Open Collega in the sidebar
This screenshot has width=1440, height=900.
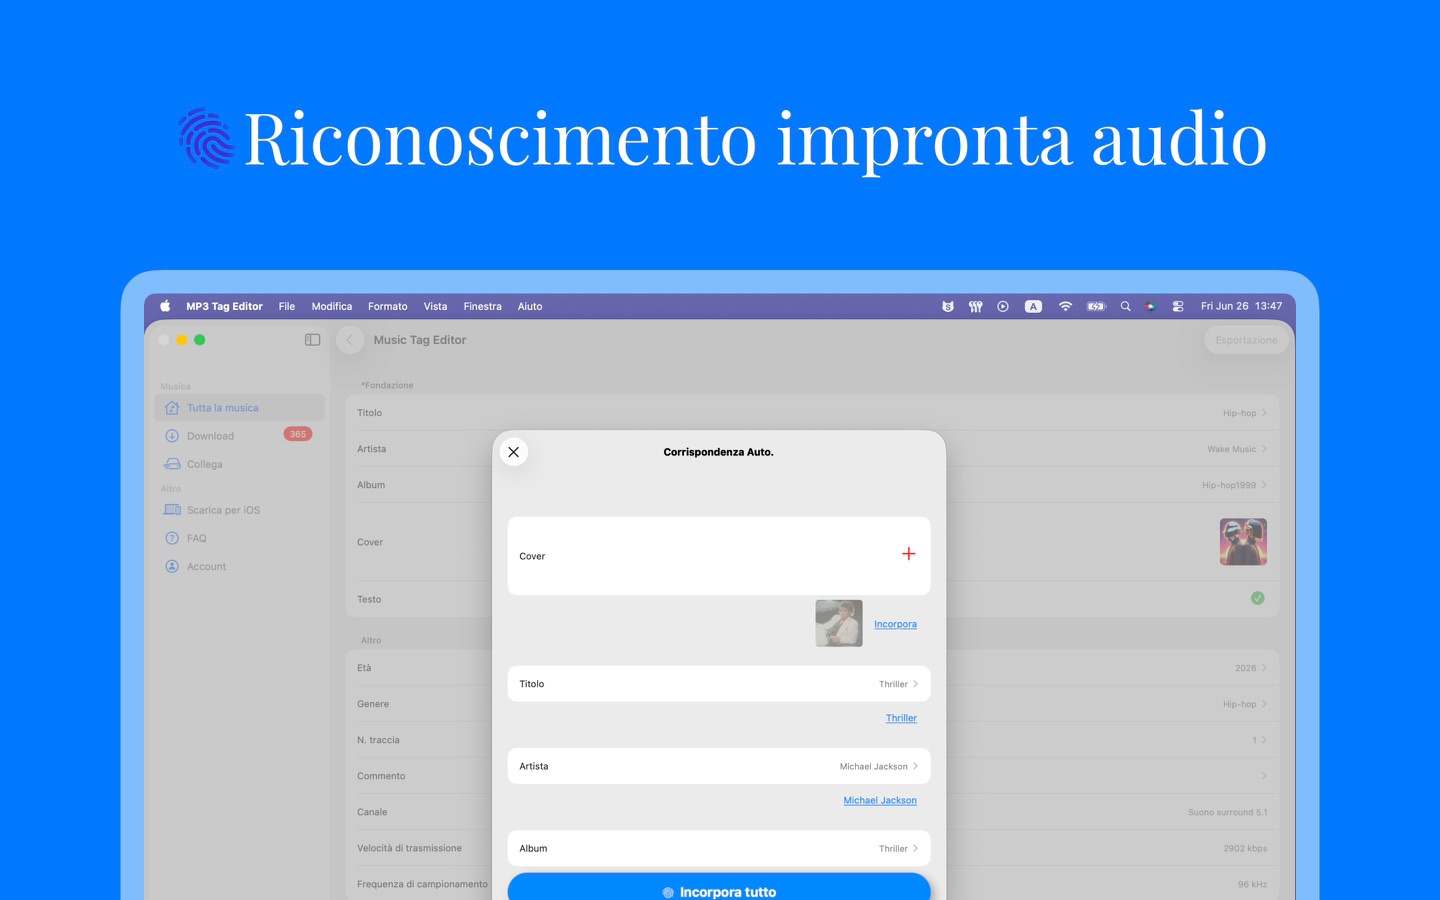(240, 464)
